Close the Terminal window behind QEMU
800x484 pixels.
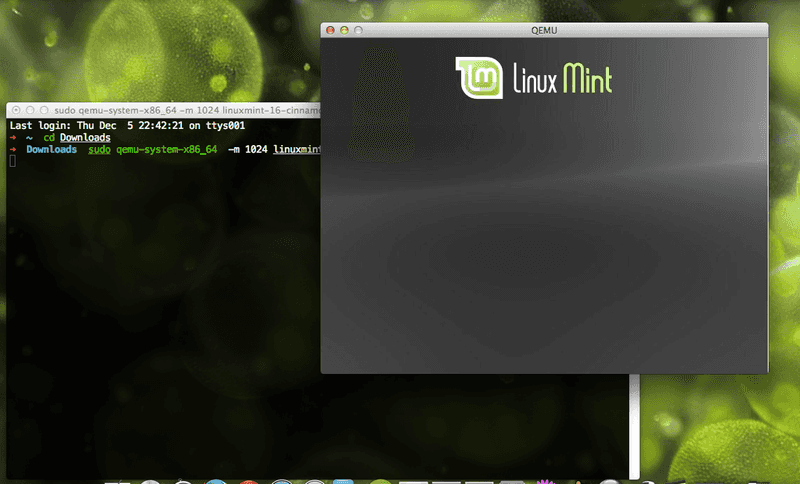pyautogui.click(x=16, y=110)
